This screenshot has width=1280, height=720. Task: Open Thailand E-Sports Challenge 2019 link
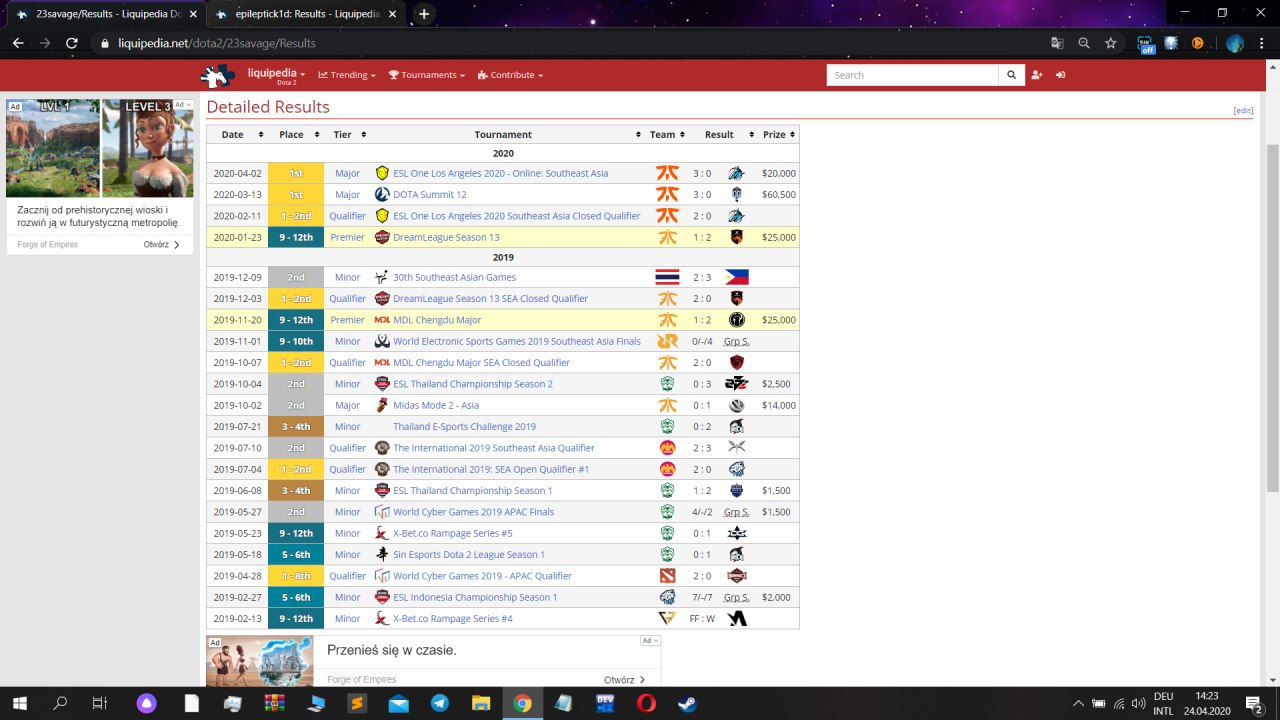coord(464,427)
